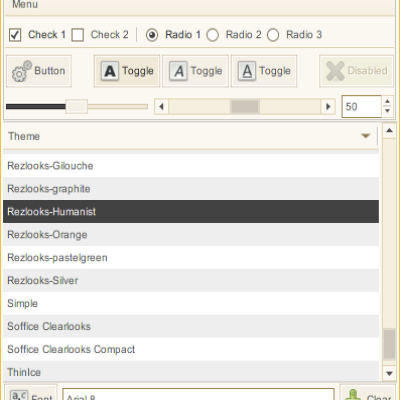The height and width of the screenshot is (400, 400).
Task: Click the spin box field showing 50
Action: coord(361,107)
